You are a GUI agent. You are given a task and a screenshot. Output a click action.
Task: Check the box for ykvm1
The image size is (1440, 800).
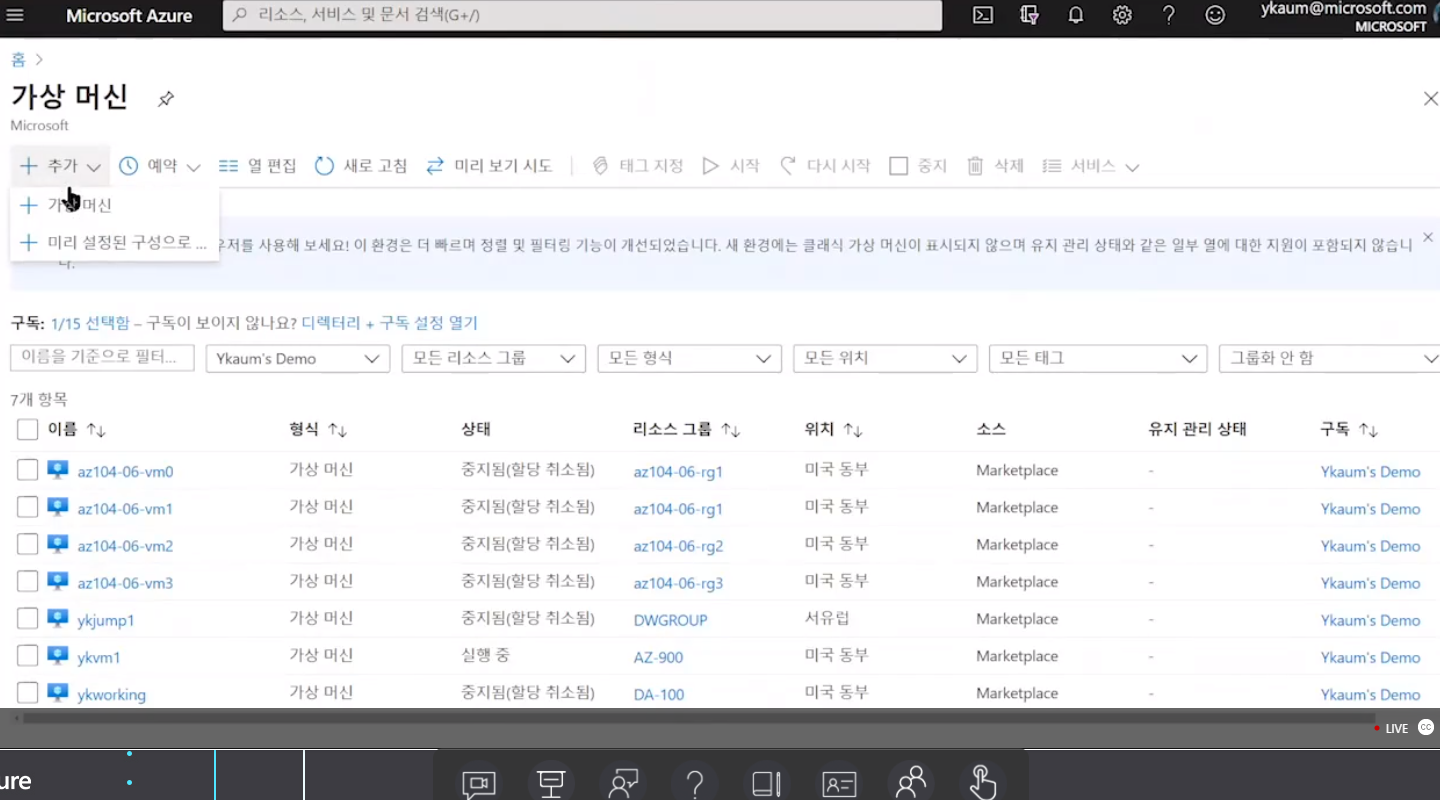point(28,656)
